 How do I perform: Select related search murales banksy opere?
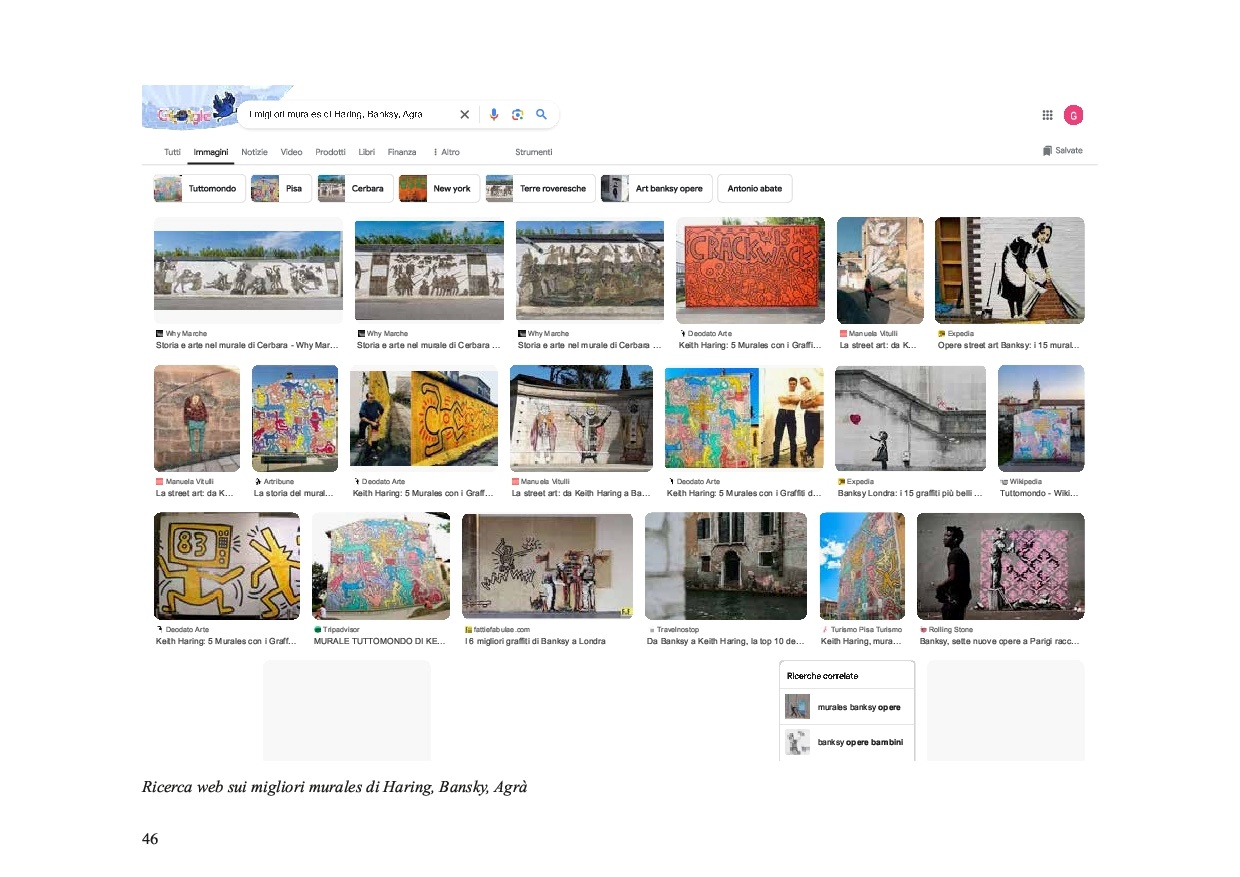847,707
